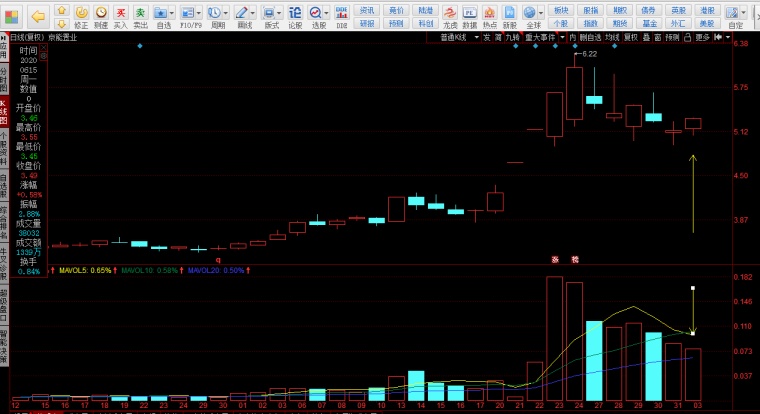Viewport: 760px width, 414px height.
Task: Click 删自选 to remove from favorites
Action: coord(590,37)
